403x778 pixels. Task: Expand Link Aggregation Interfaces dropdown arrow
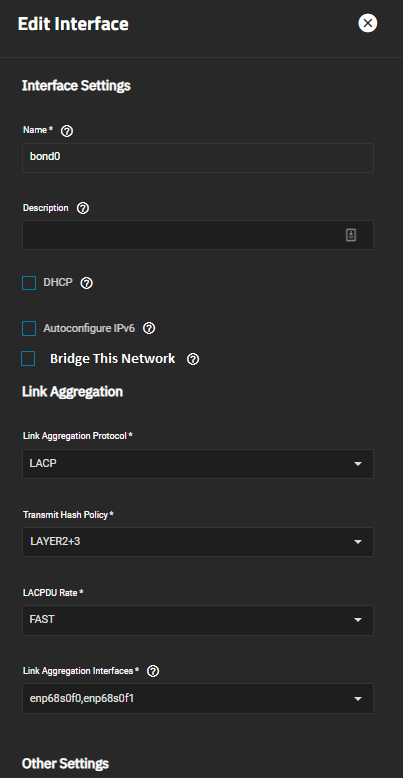coord(358,699)
